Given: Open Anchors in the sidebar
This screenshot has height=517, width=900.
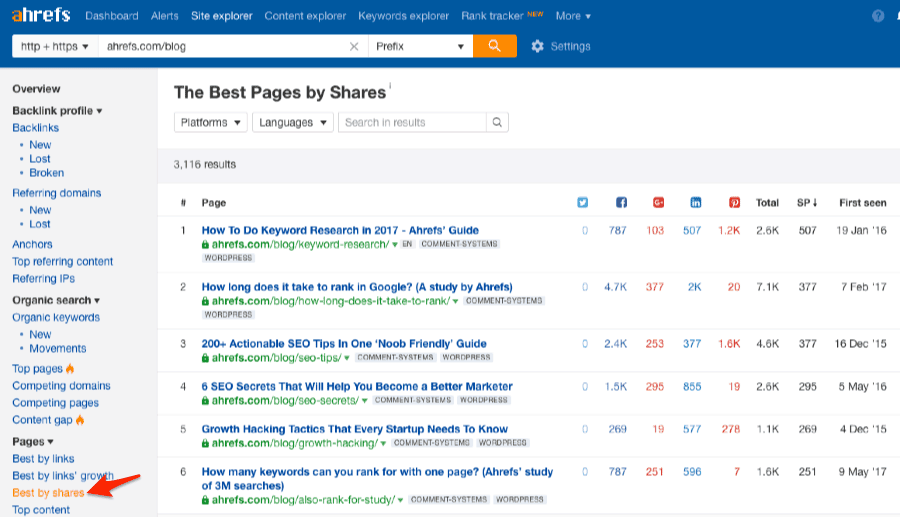Looking at the screenshot, I should pyautogui.click(x=32, y=244).
